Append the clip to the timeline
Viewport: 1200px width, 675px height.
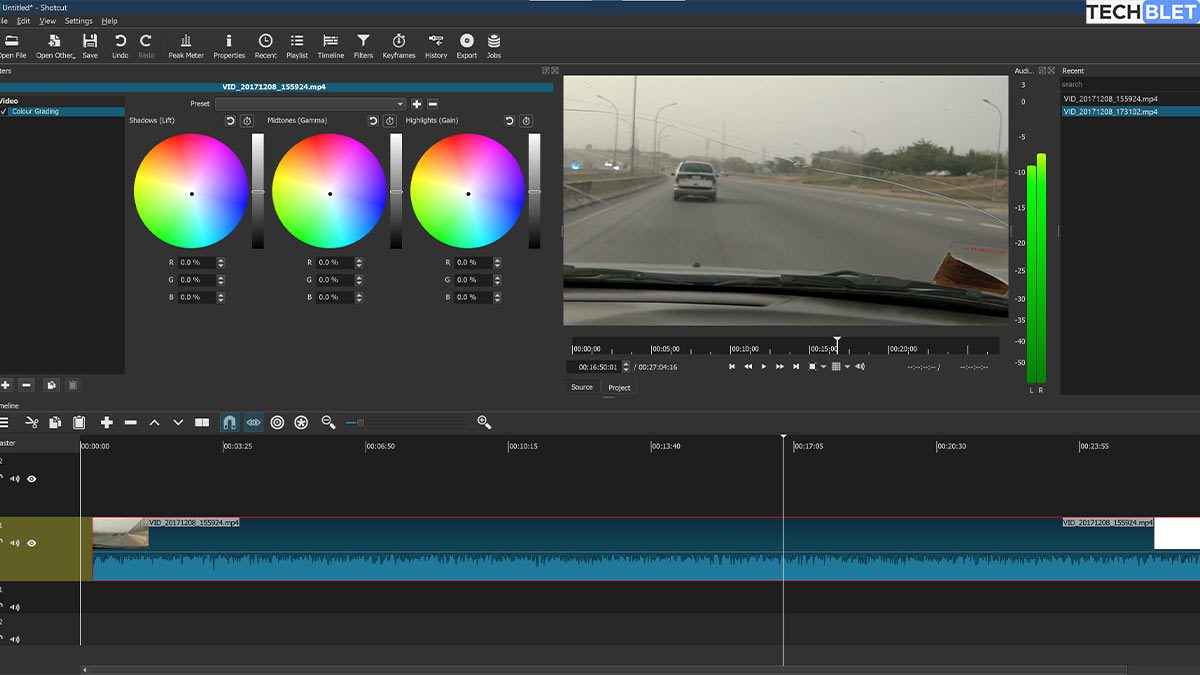107,422
